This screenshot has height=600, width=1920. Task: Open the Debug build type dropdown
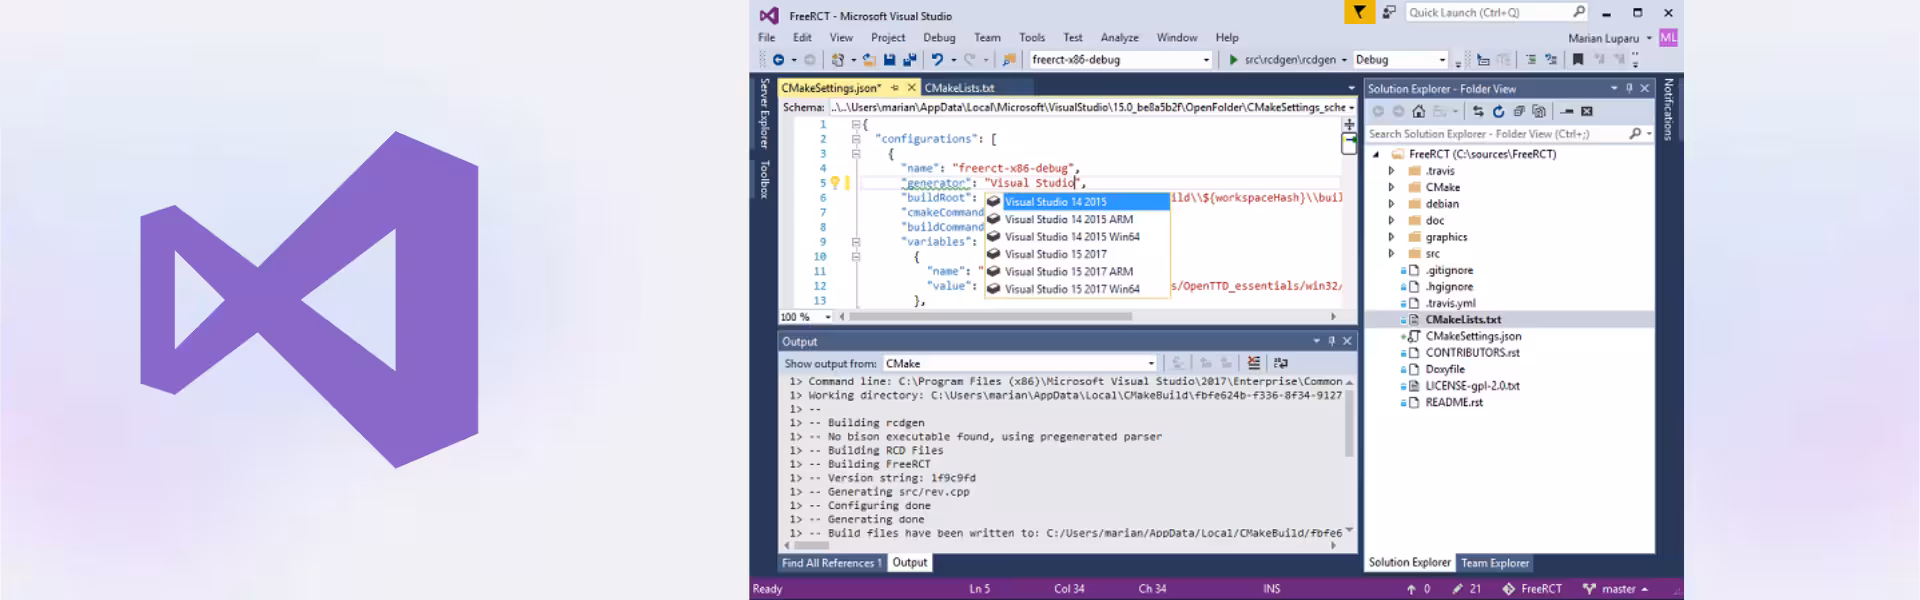(1442, 60)
